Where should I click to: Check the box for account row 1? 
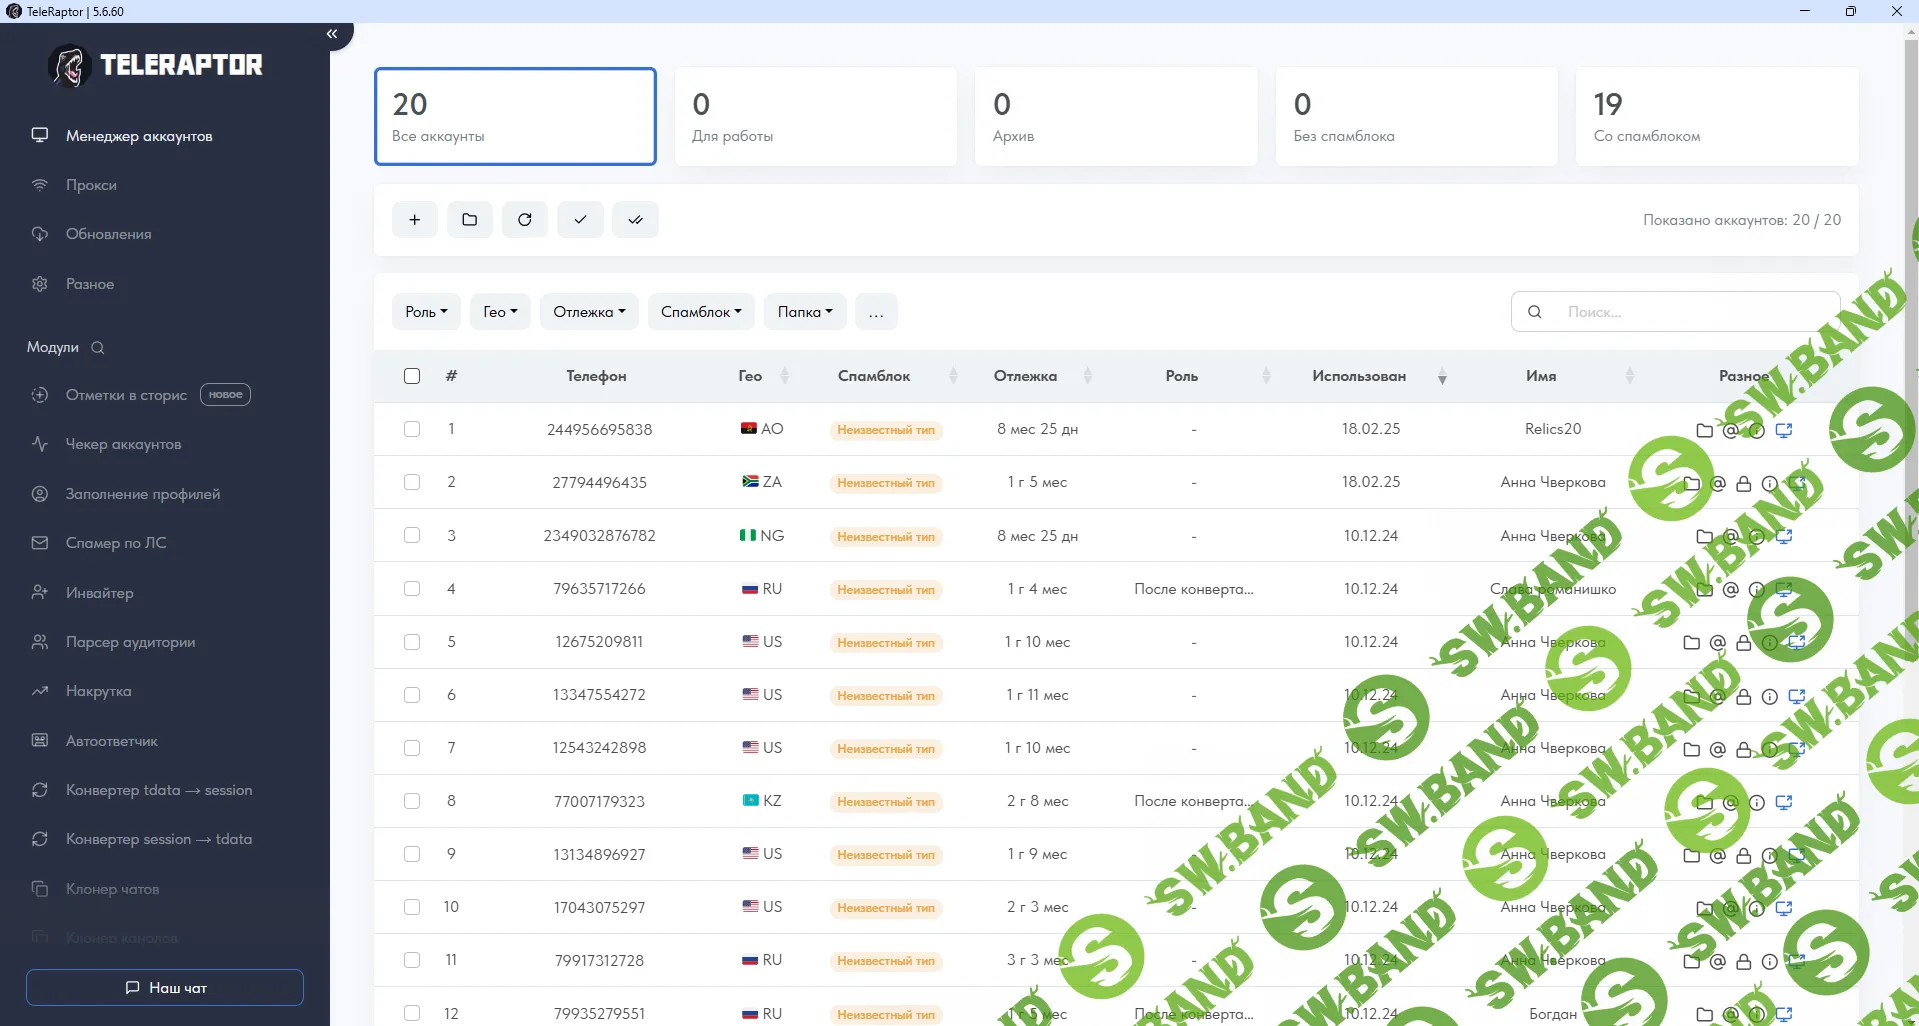[412, 429]
